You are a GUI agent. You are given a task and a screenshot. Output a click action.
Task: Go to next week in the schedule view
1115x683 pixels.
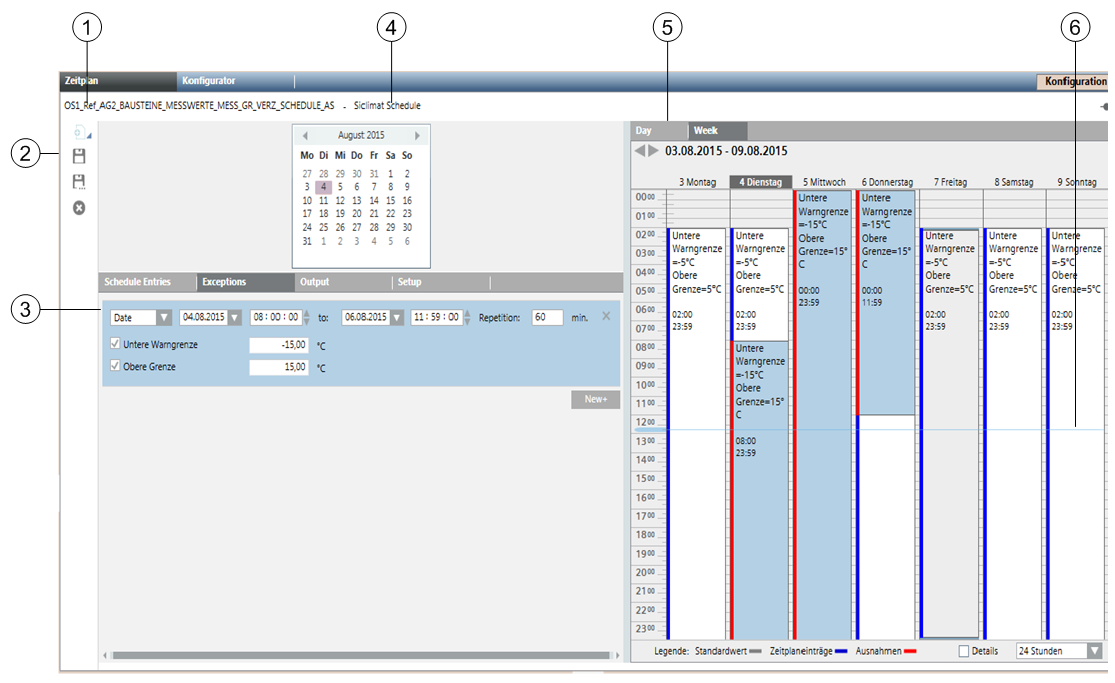click(x=654, y=151)
